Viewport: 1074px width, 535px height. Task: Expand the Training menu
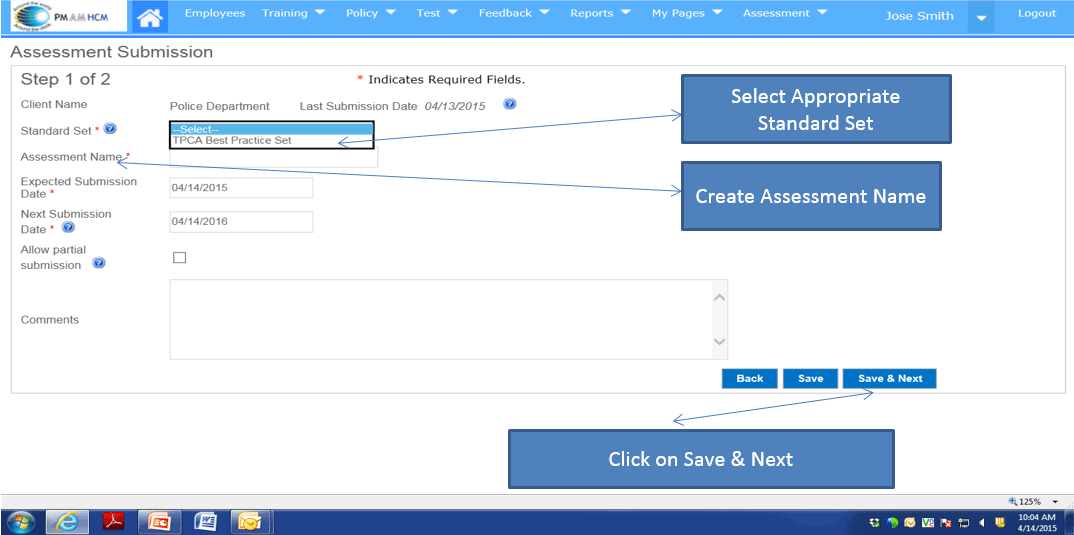point(293,14)
